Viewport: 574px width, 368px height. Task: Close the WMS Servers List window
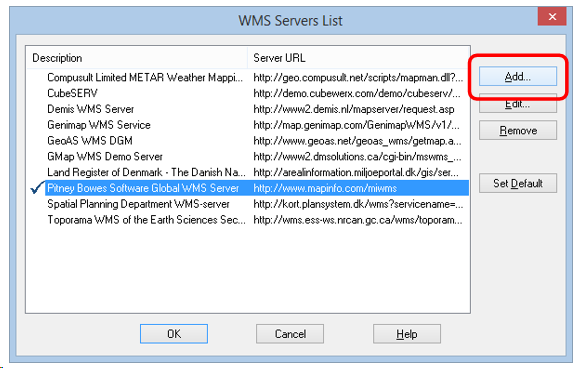coord(552,16)
